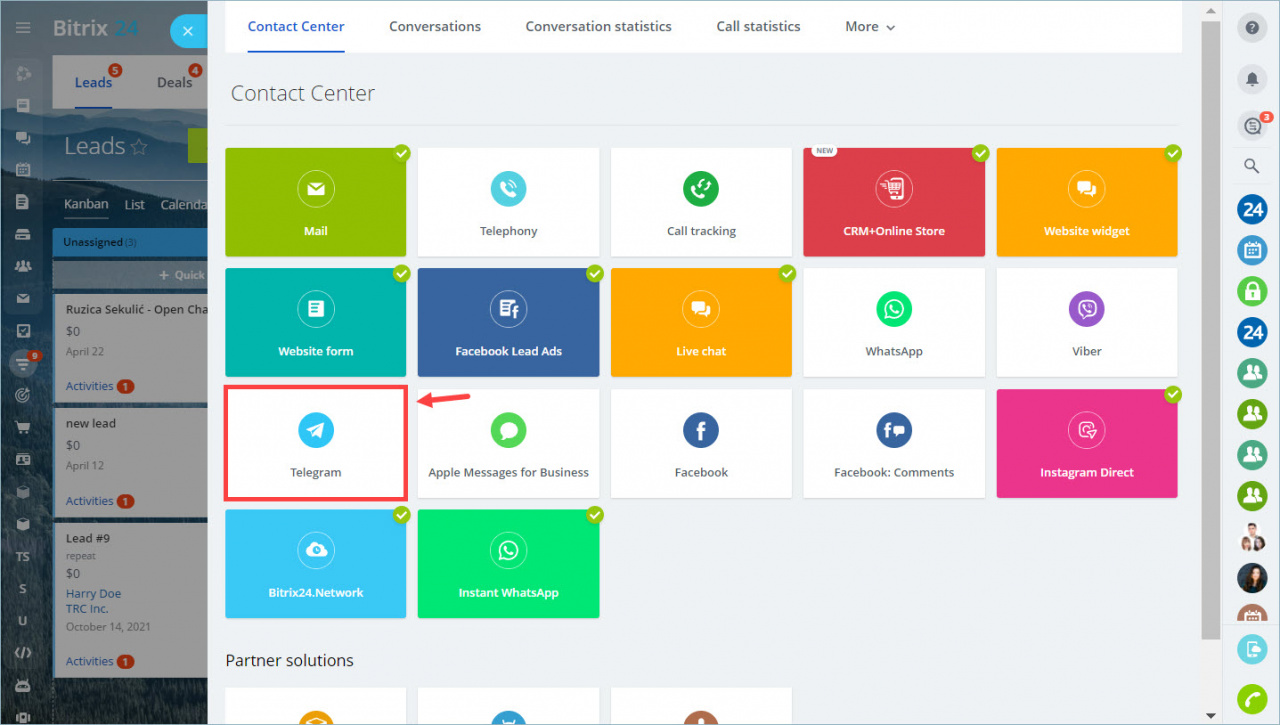Image resolution: width=1280 pixels, height=725 pixels.
Task: Open the Website form tile
Action: [x=315, y=322]
